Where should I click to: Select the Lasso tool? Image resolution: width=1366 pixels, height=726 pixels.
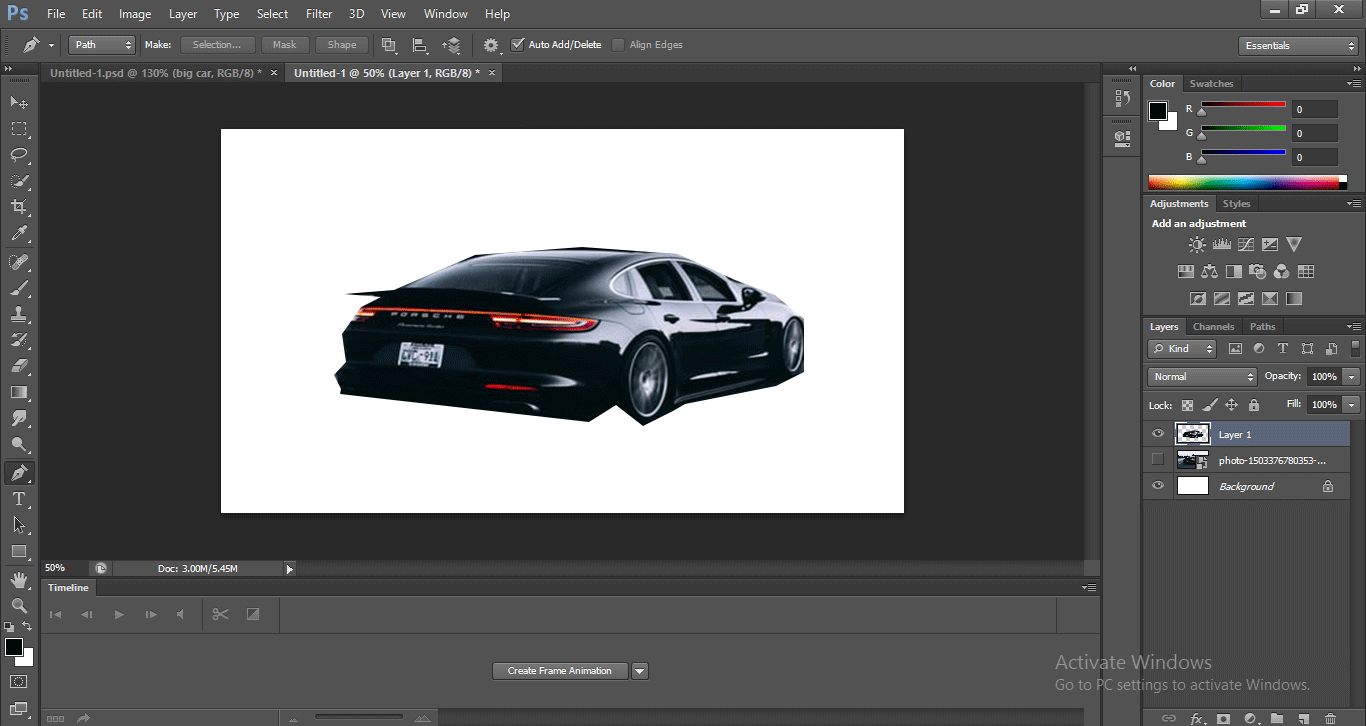click(x=19, y=155)
